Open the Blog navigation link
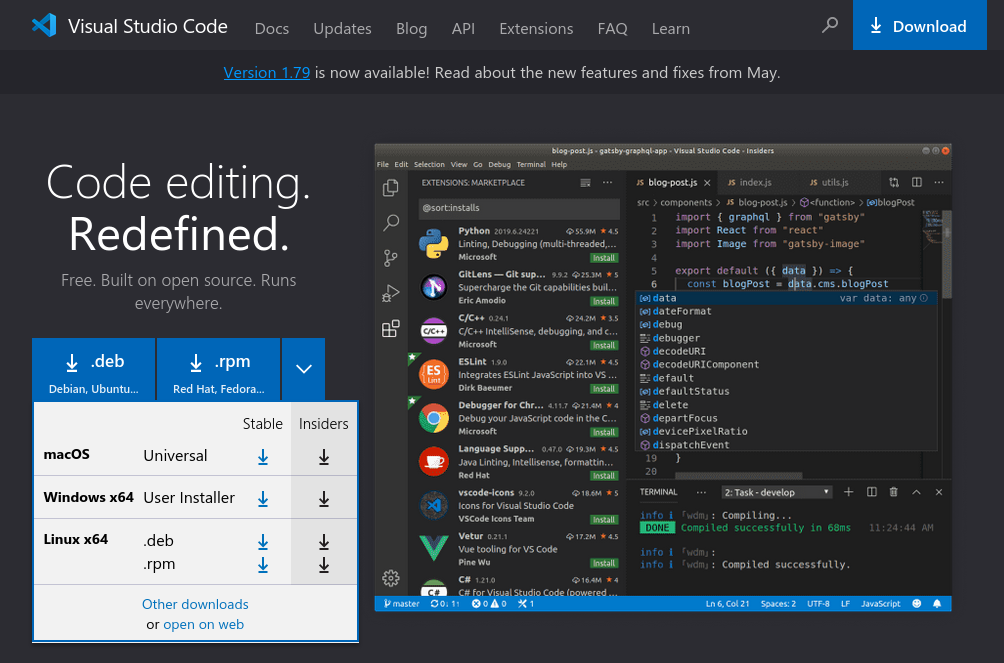Image resolution: width=1004 pixels, height=663 pixels. [411, 28]
